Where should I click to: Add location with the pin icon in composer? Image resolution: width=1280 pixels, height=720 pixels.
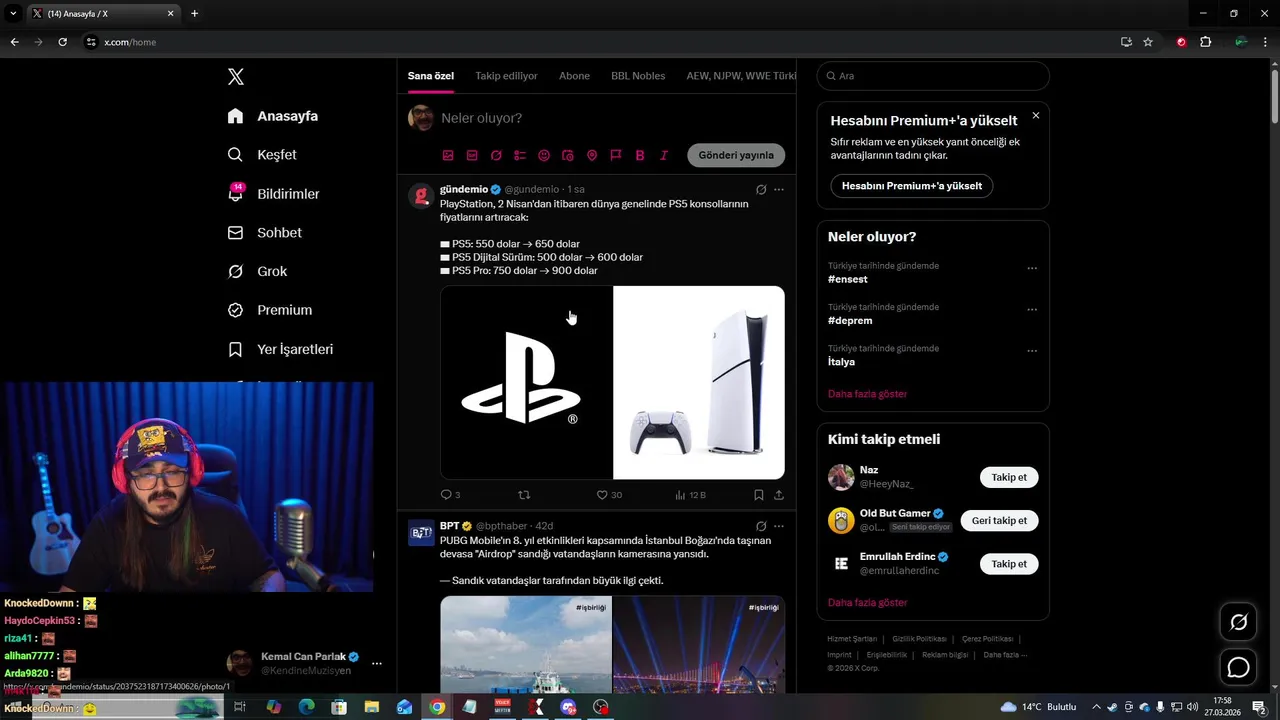pos(592,155)
